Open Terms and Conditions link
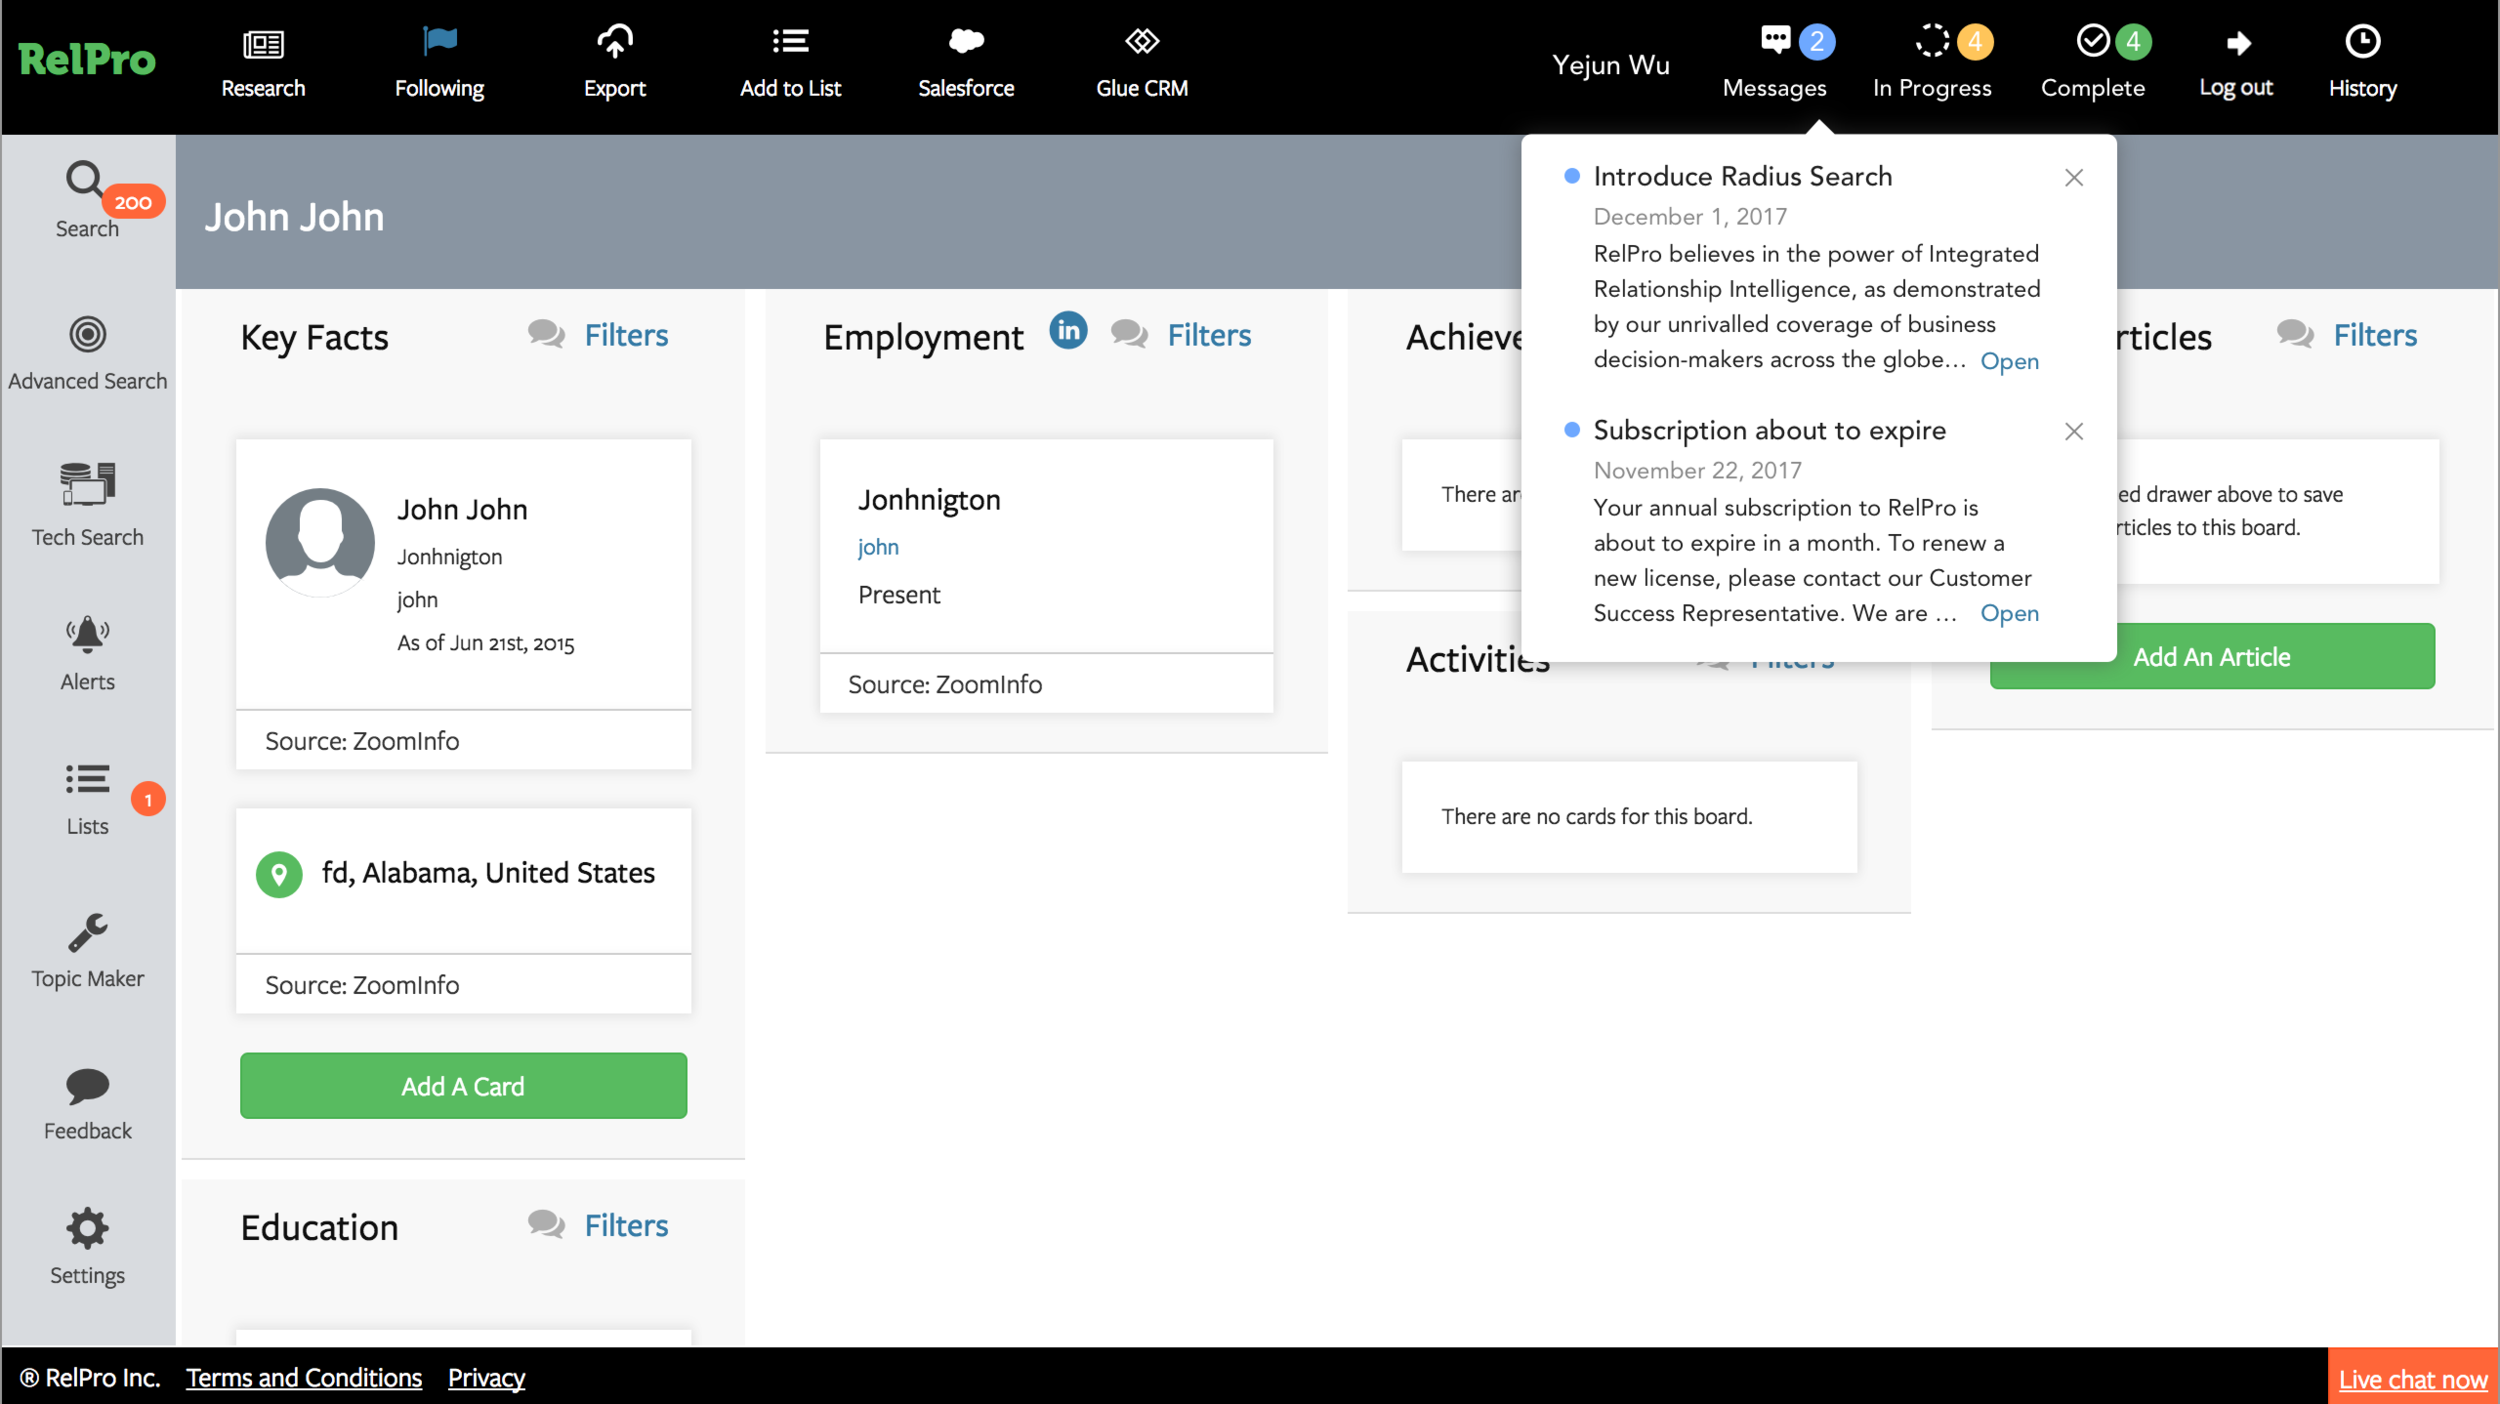Image resolution: width=2500 pixels, height=1404 pixels. pyautogui.click(x=304, y=1378)
